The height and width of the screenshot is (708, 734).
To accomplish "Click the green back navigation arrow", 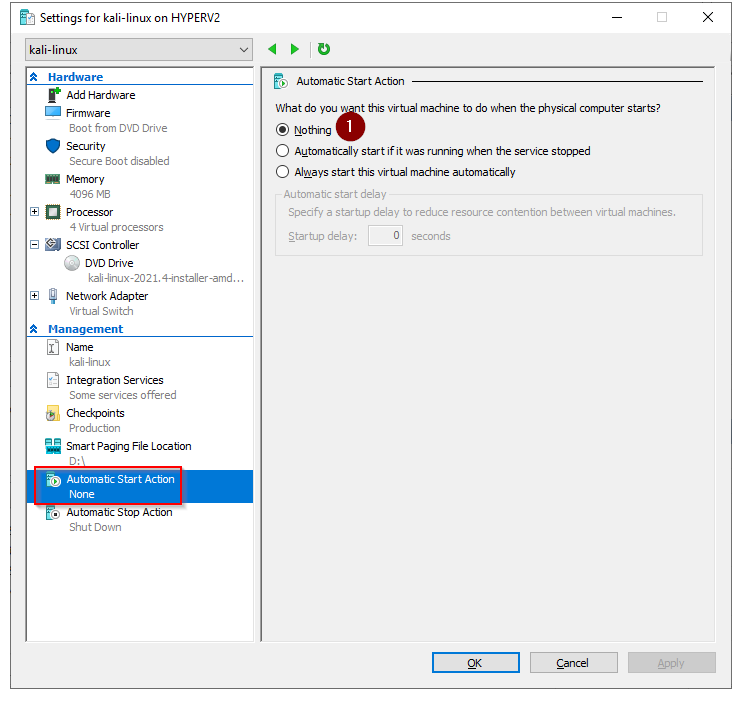I will (x=273, y=49).
